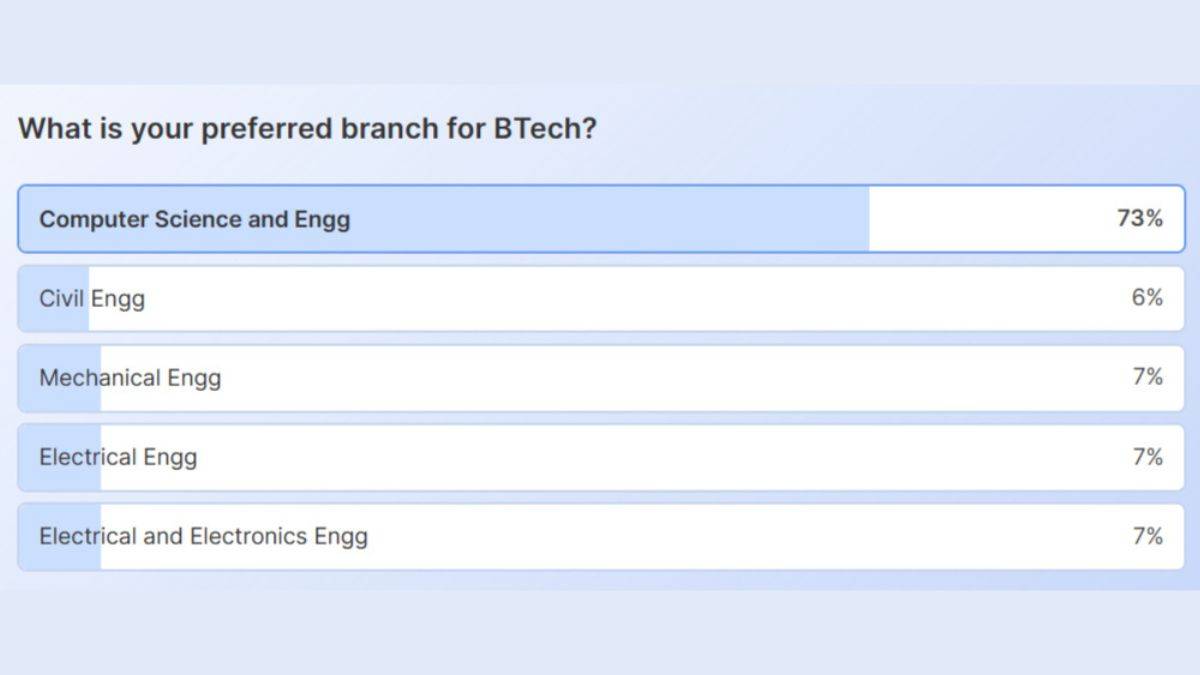The image size is (1200, 675).
Task: Click the blue filled bar of Computer Science
Action: [600, 219]
